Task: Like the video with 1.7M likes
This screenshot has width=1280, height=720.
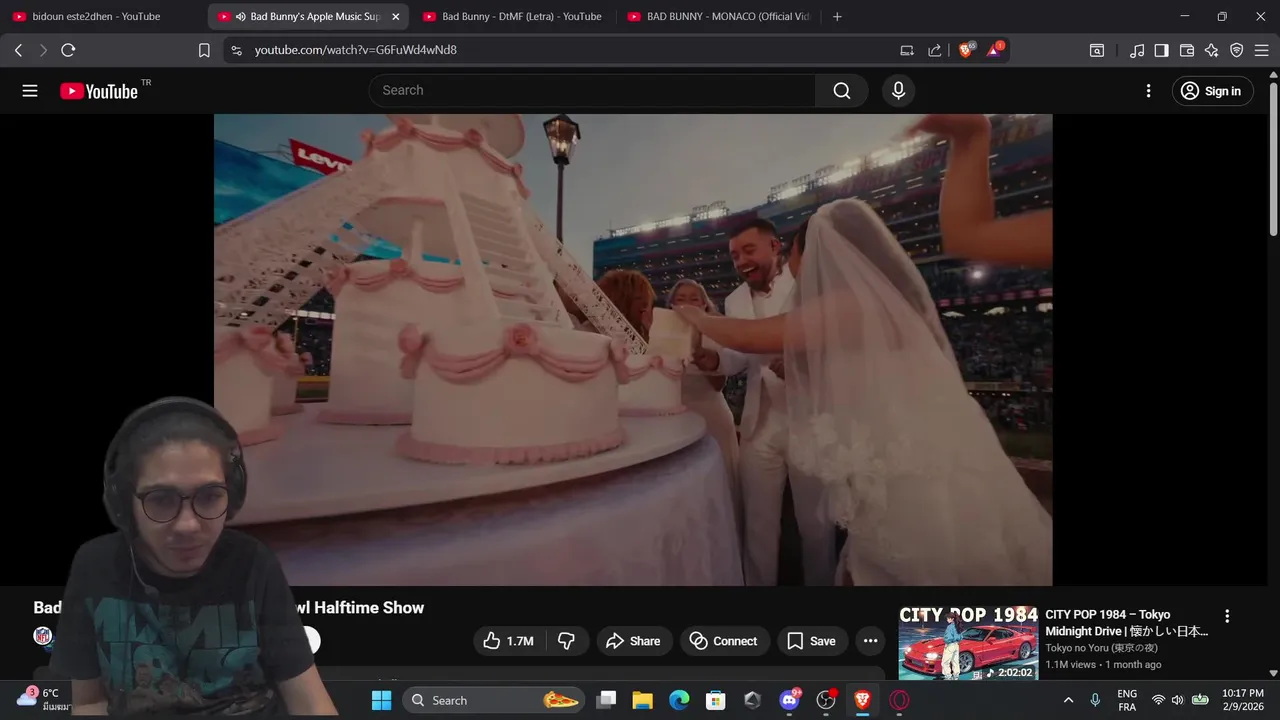Action: 508,641
